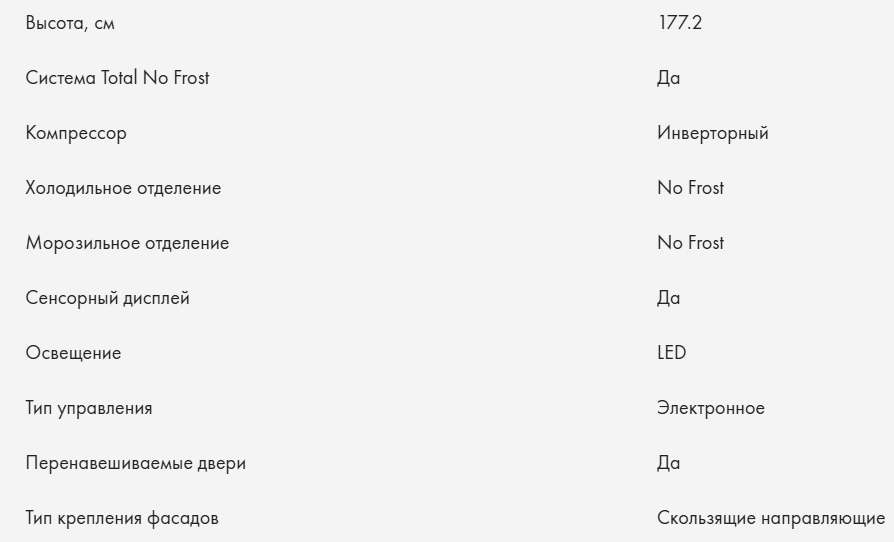The image size is (894, 542).
Task: Click the "Высота, см" specification label
Action: click(70, 23)
